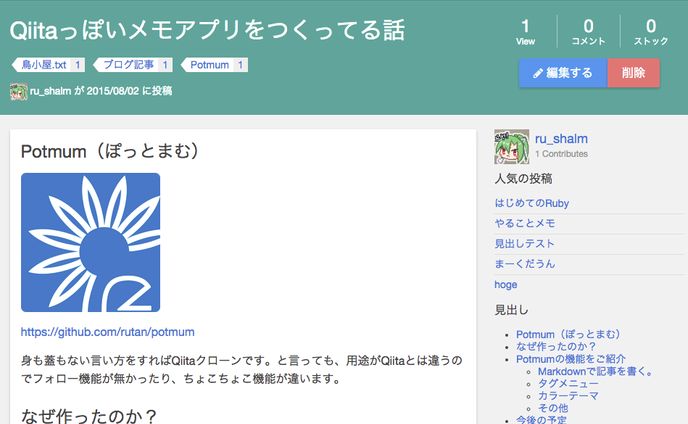Click the red 削除 delete button
Viewport: 688px width, 424px height.
click(x=634, y=73)
